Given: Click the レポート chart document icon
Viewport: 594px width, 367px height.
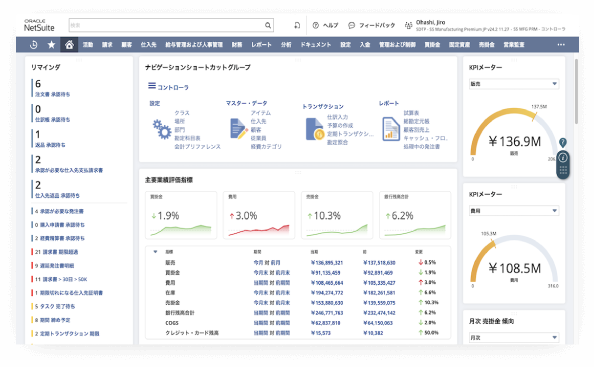Looking at the screenshot, I should (391, 129).
